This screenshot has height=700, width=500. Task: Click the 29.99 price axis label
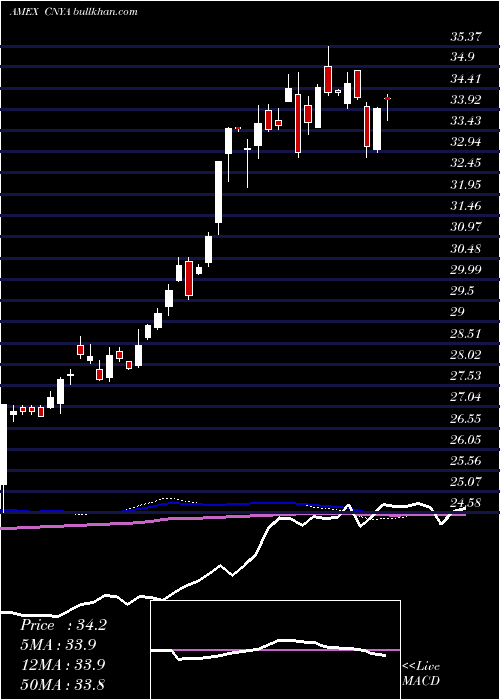[x=466, y=269]
